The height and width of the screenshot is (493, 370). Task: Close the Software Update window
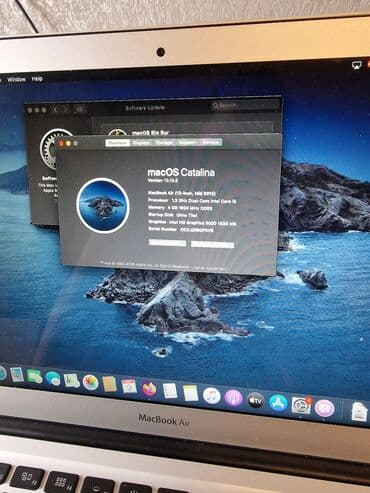(x=30, y=110)
